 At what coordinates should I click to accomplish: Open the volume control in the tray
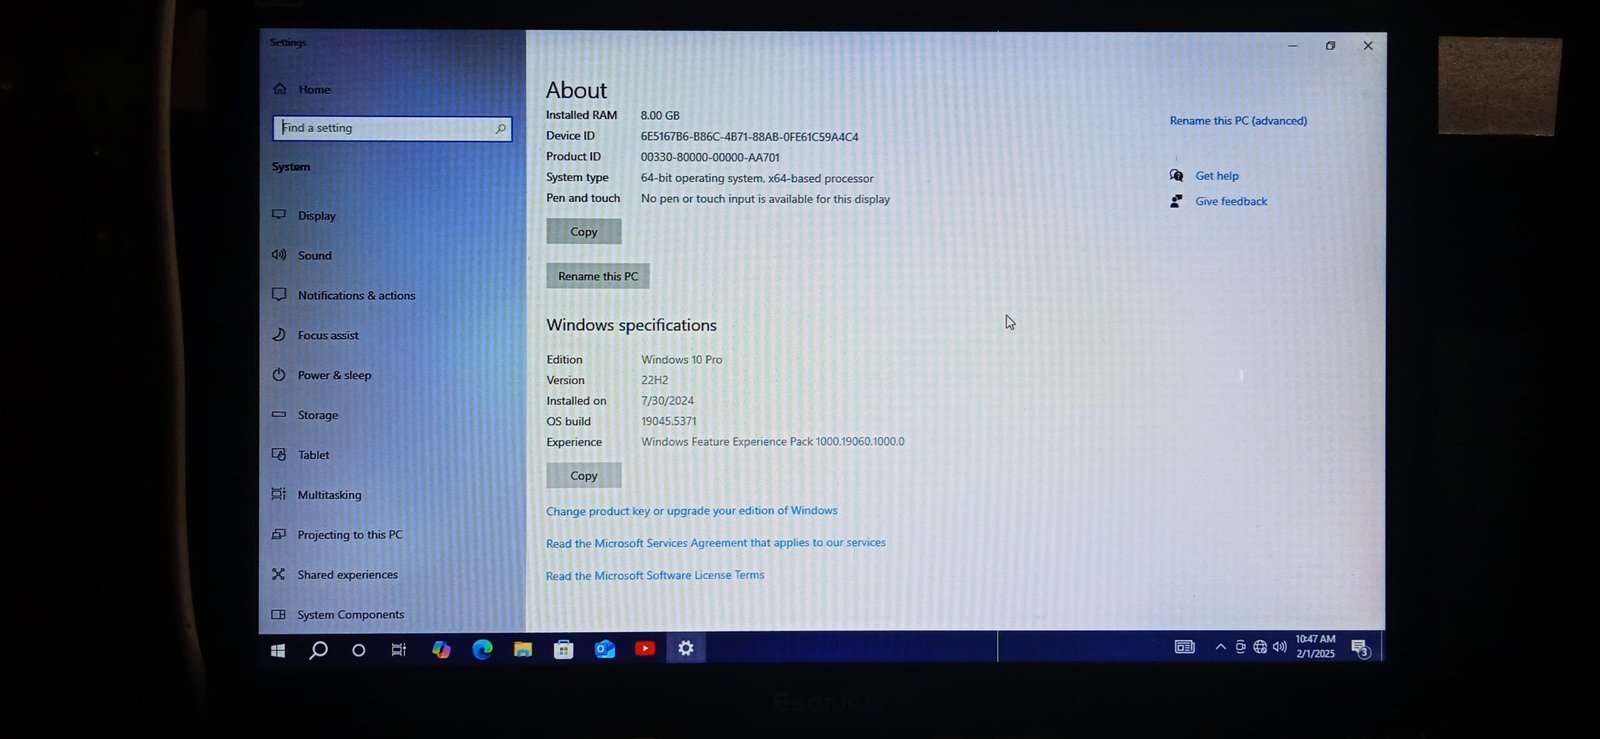1280,647
